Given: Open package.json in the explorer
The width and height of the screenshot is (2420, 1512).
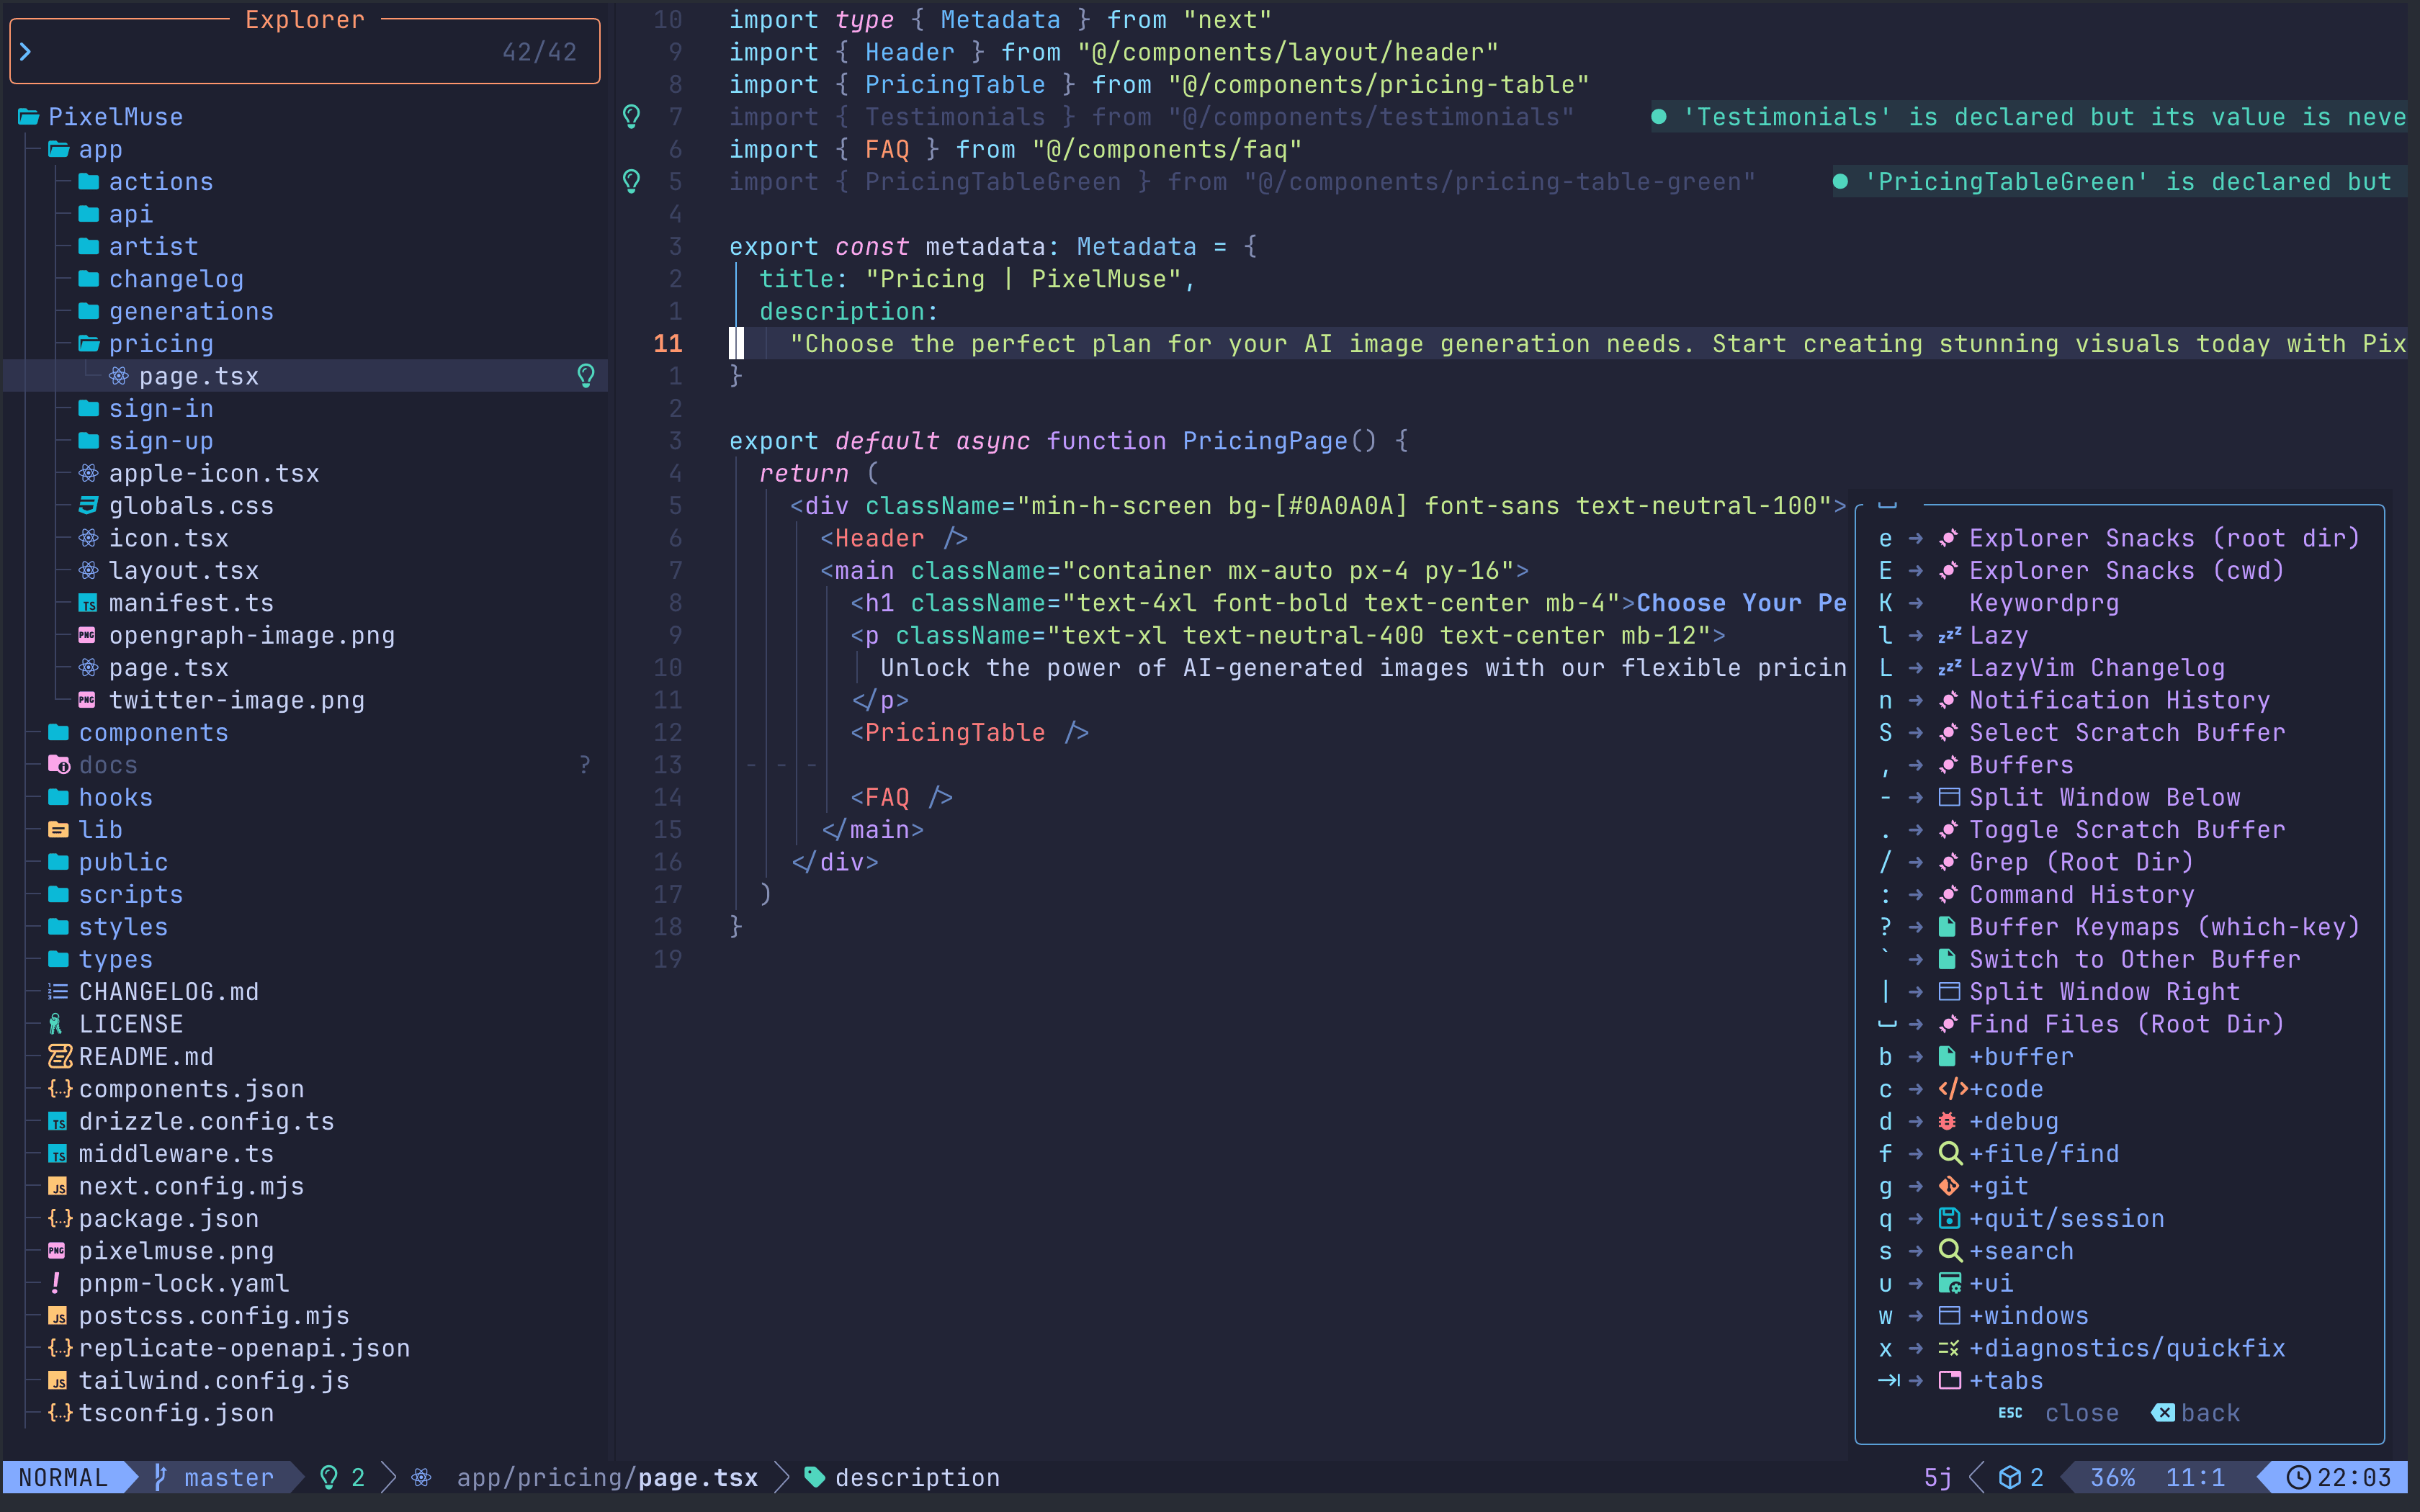Looking at the screenshot, I should (169, 1218).
